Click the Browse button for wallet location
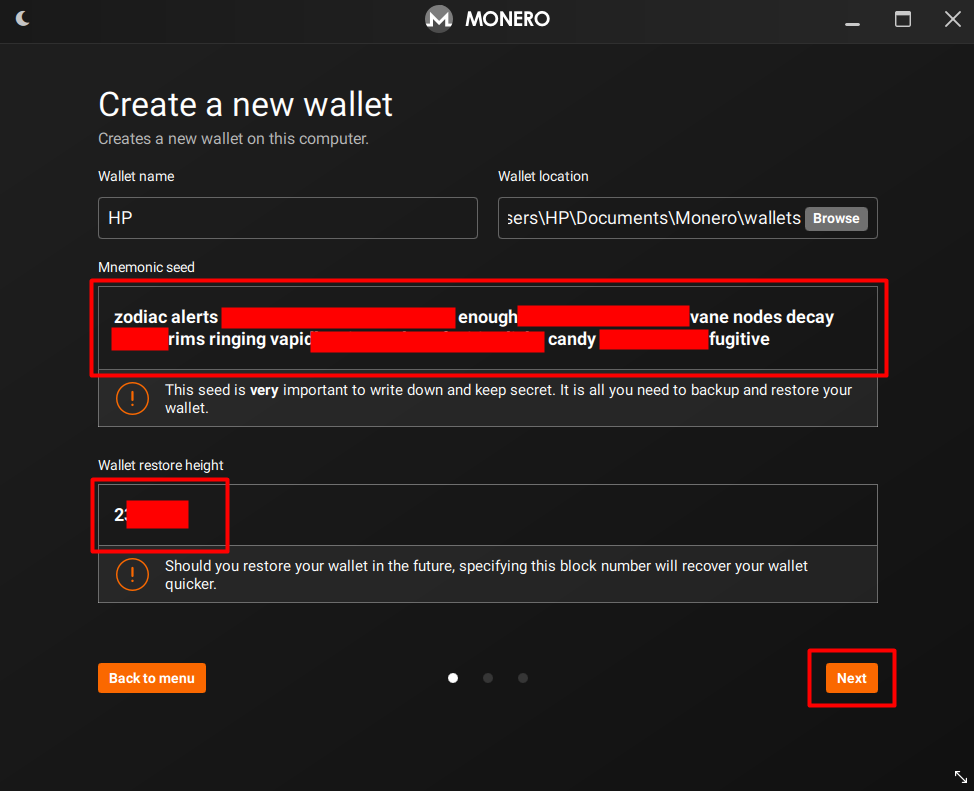This screenshot has height=791, width=974. (x=836, y=219)
